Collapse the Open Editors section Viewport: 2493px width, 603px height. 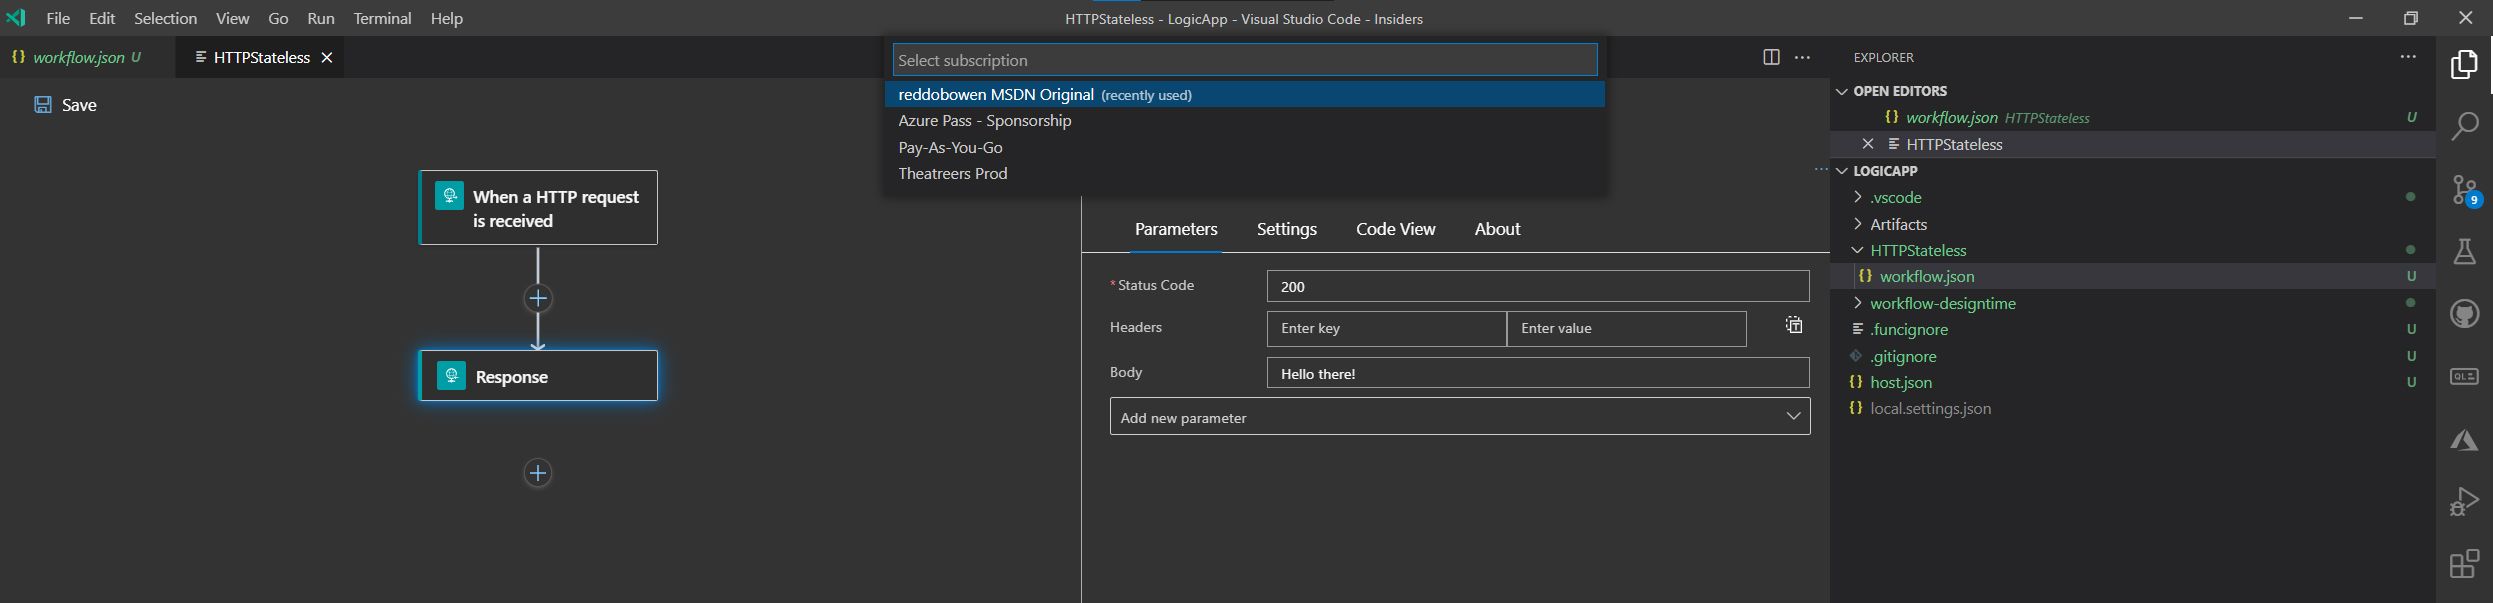coord(1842,91)
